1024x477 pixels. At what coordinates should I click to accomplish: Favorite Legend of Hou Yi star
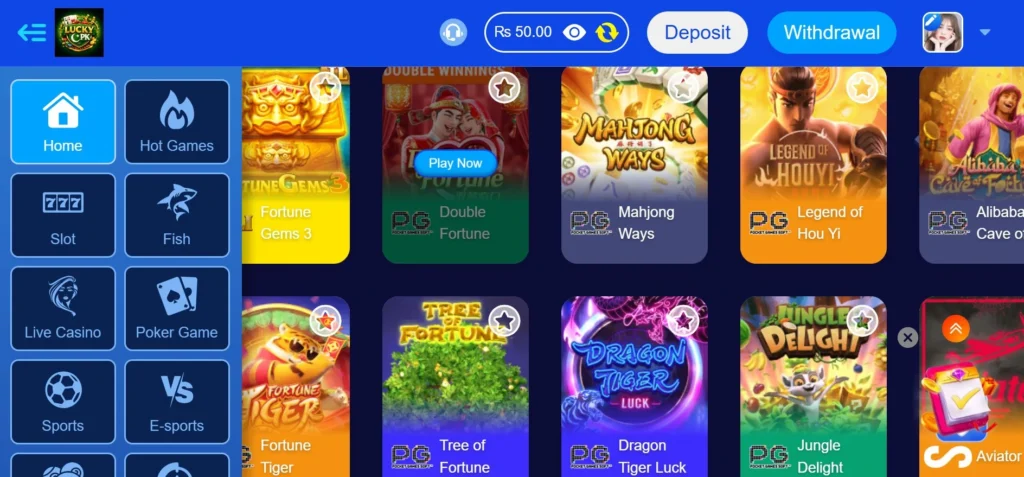[862, 87]
